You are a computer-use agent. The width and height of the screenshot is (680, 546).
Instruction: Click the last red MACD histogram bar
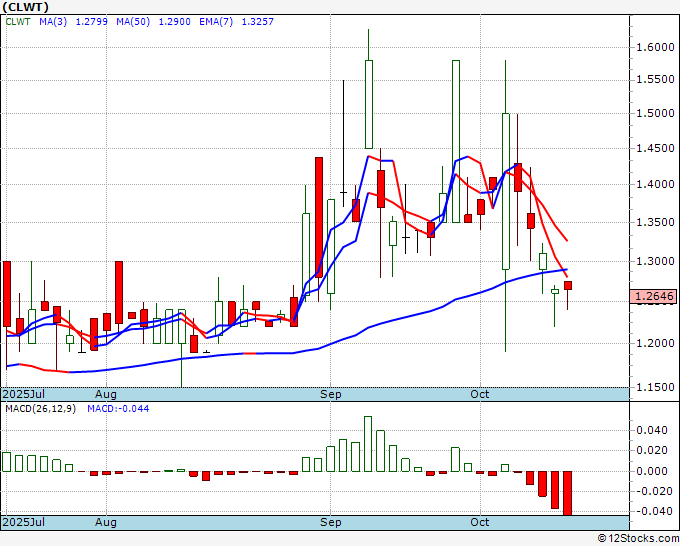point(567,493)
